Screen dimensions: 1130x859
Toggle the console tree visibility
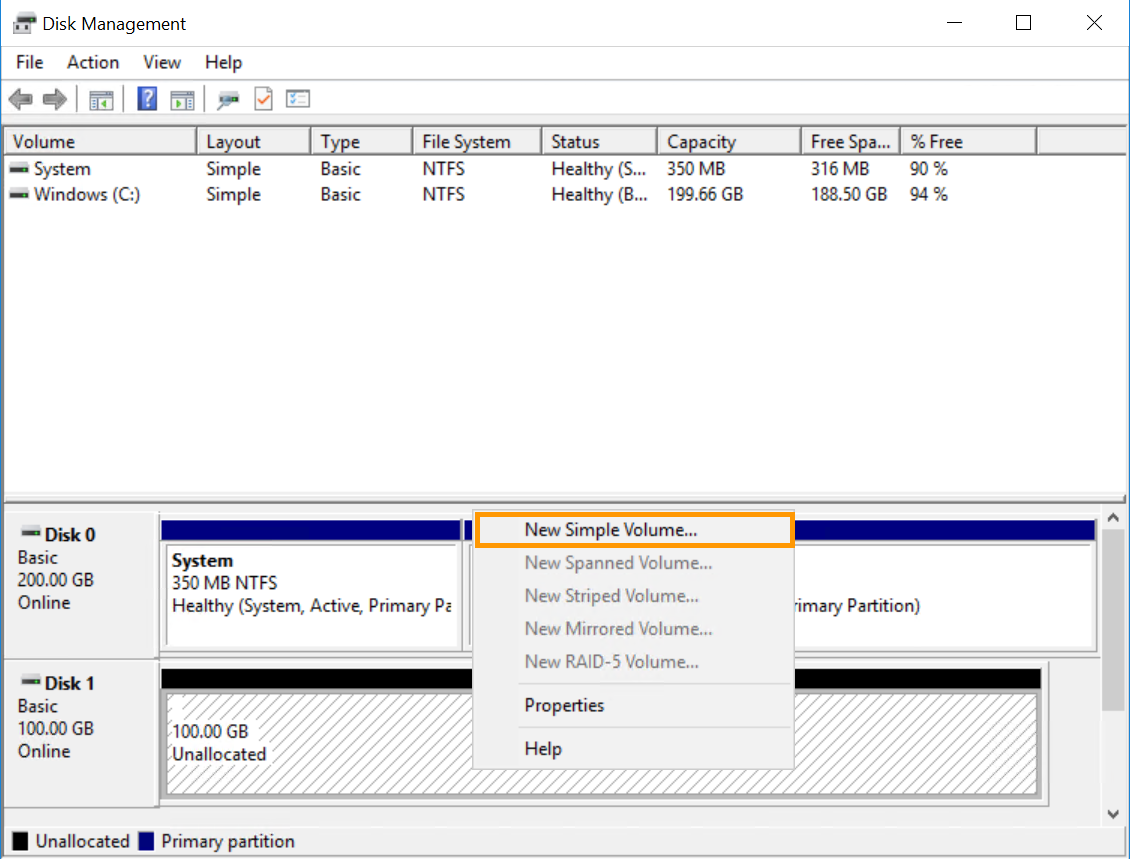click(x=101, y=98)
